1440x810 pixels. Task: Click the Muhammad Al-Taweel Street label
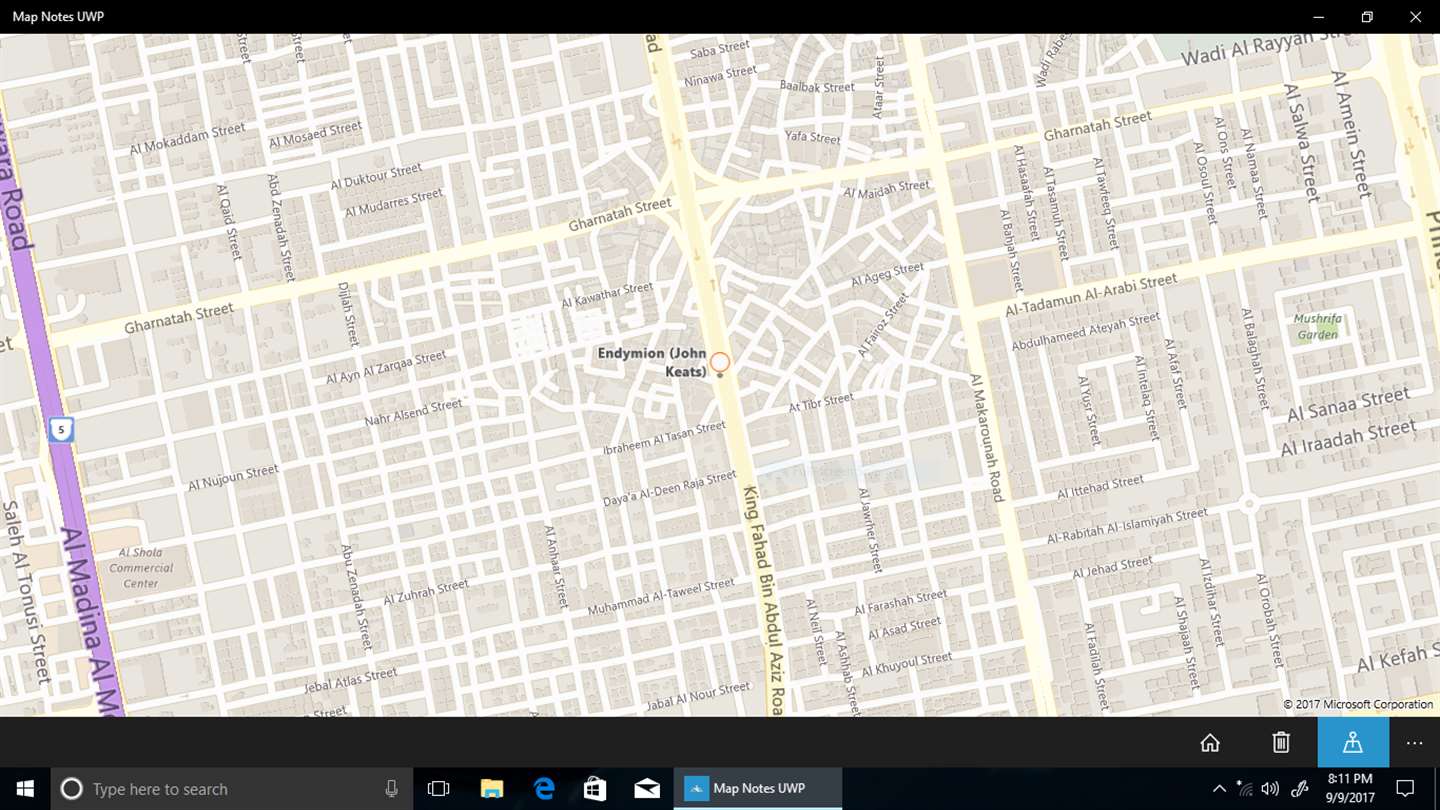(x=661, y=596)
